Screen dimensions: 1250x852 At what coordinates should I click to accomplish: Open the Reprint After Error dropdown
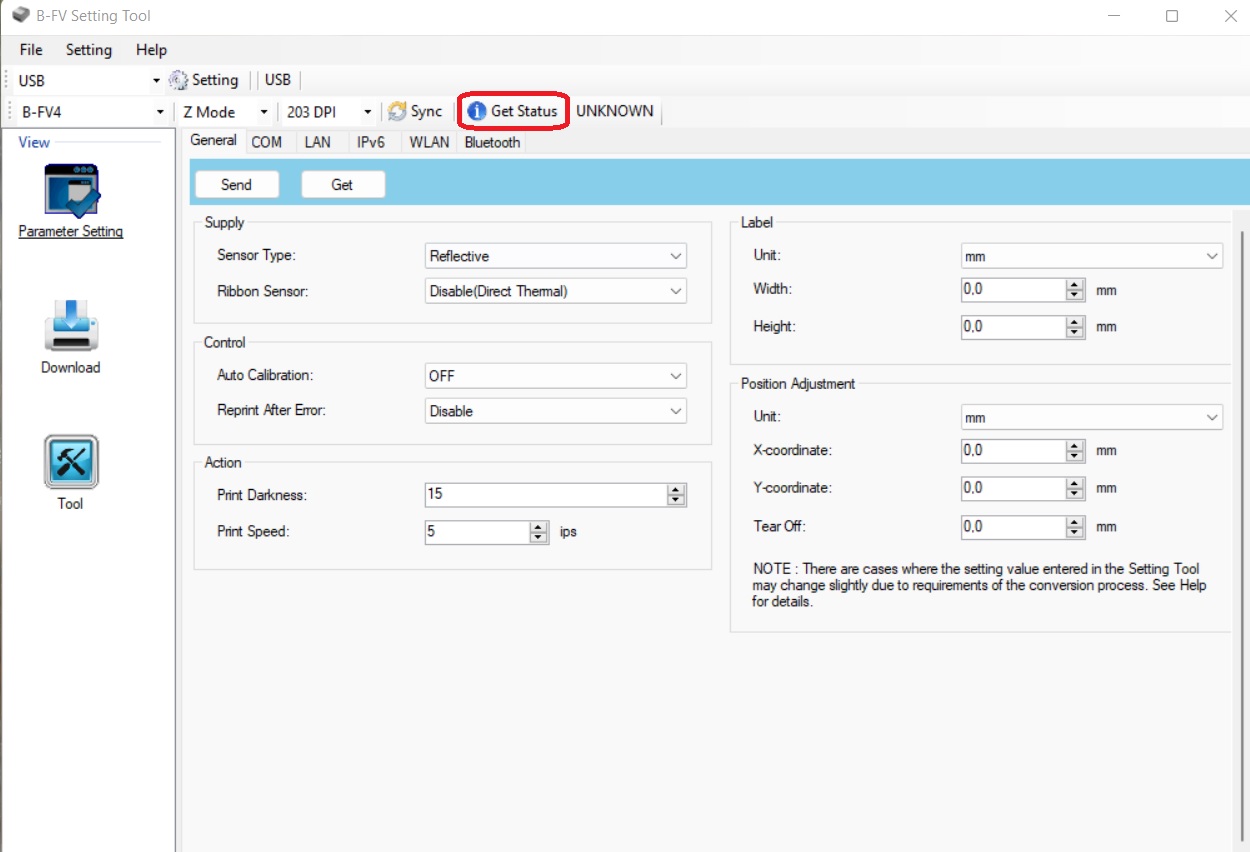coord(556,411)
